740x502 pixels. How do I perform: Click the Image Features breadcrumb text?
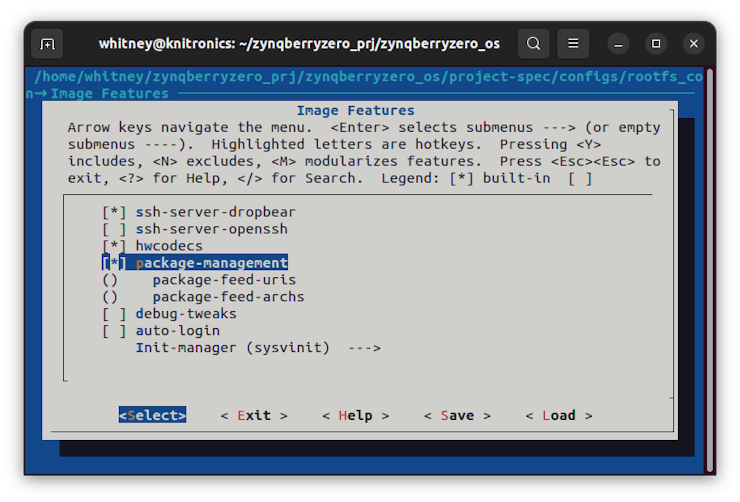(x=109, y=93)
